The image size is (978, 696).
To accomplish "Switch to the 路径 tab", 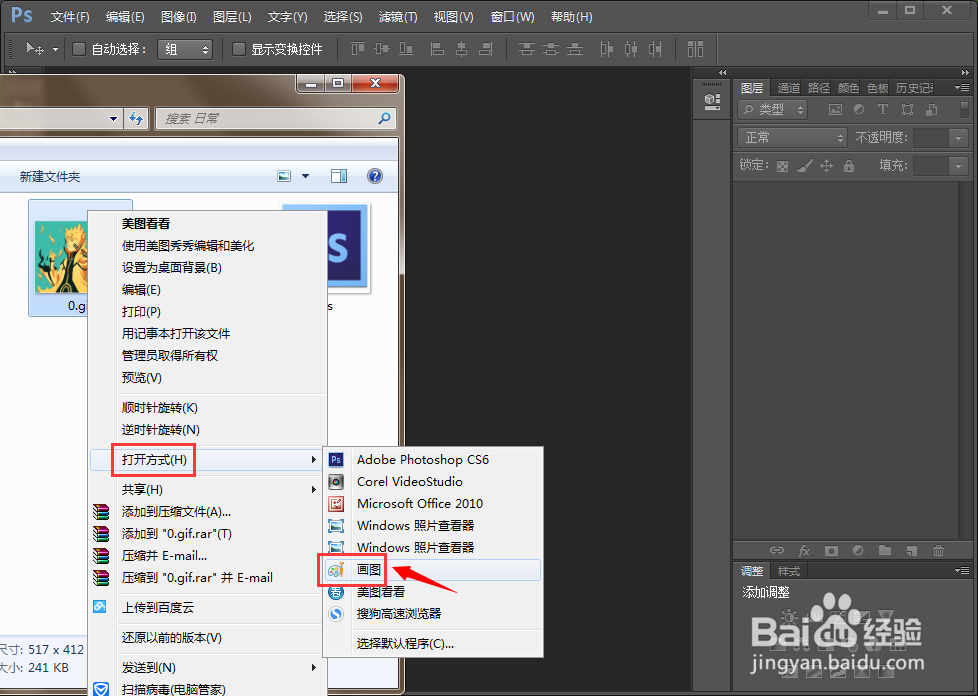I will point(818,88).
